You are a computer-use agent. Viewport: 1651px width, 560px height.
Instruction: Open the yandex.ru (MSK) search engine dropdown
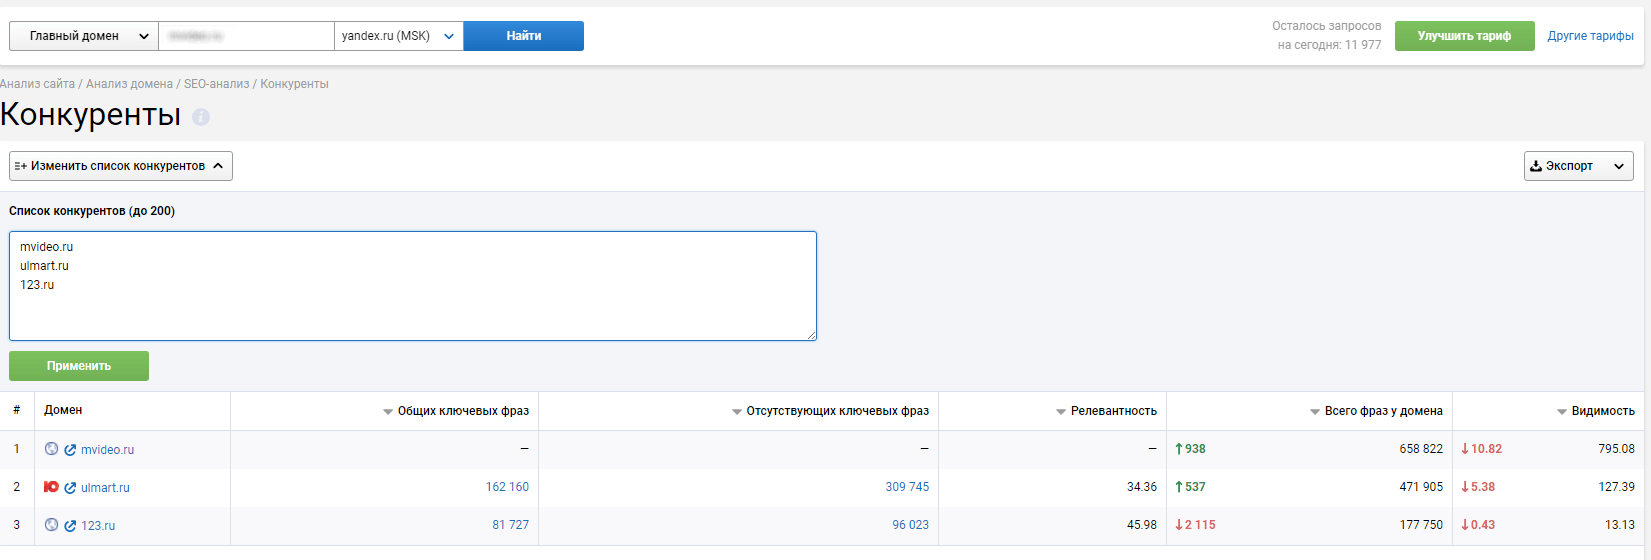tap(399, 36)
